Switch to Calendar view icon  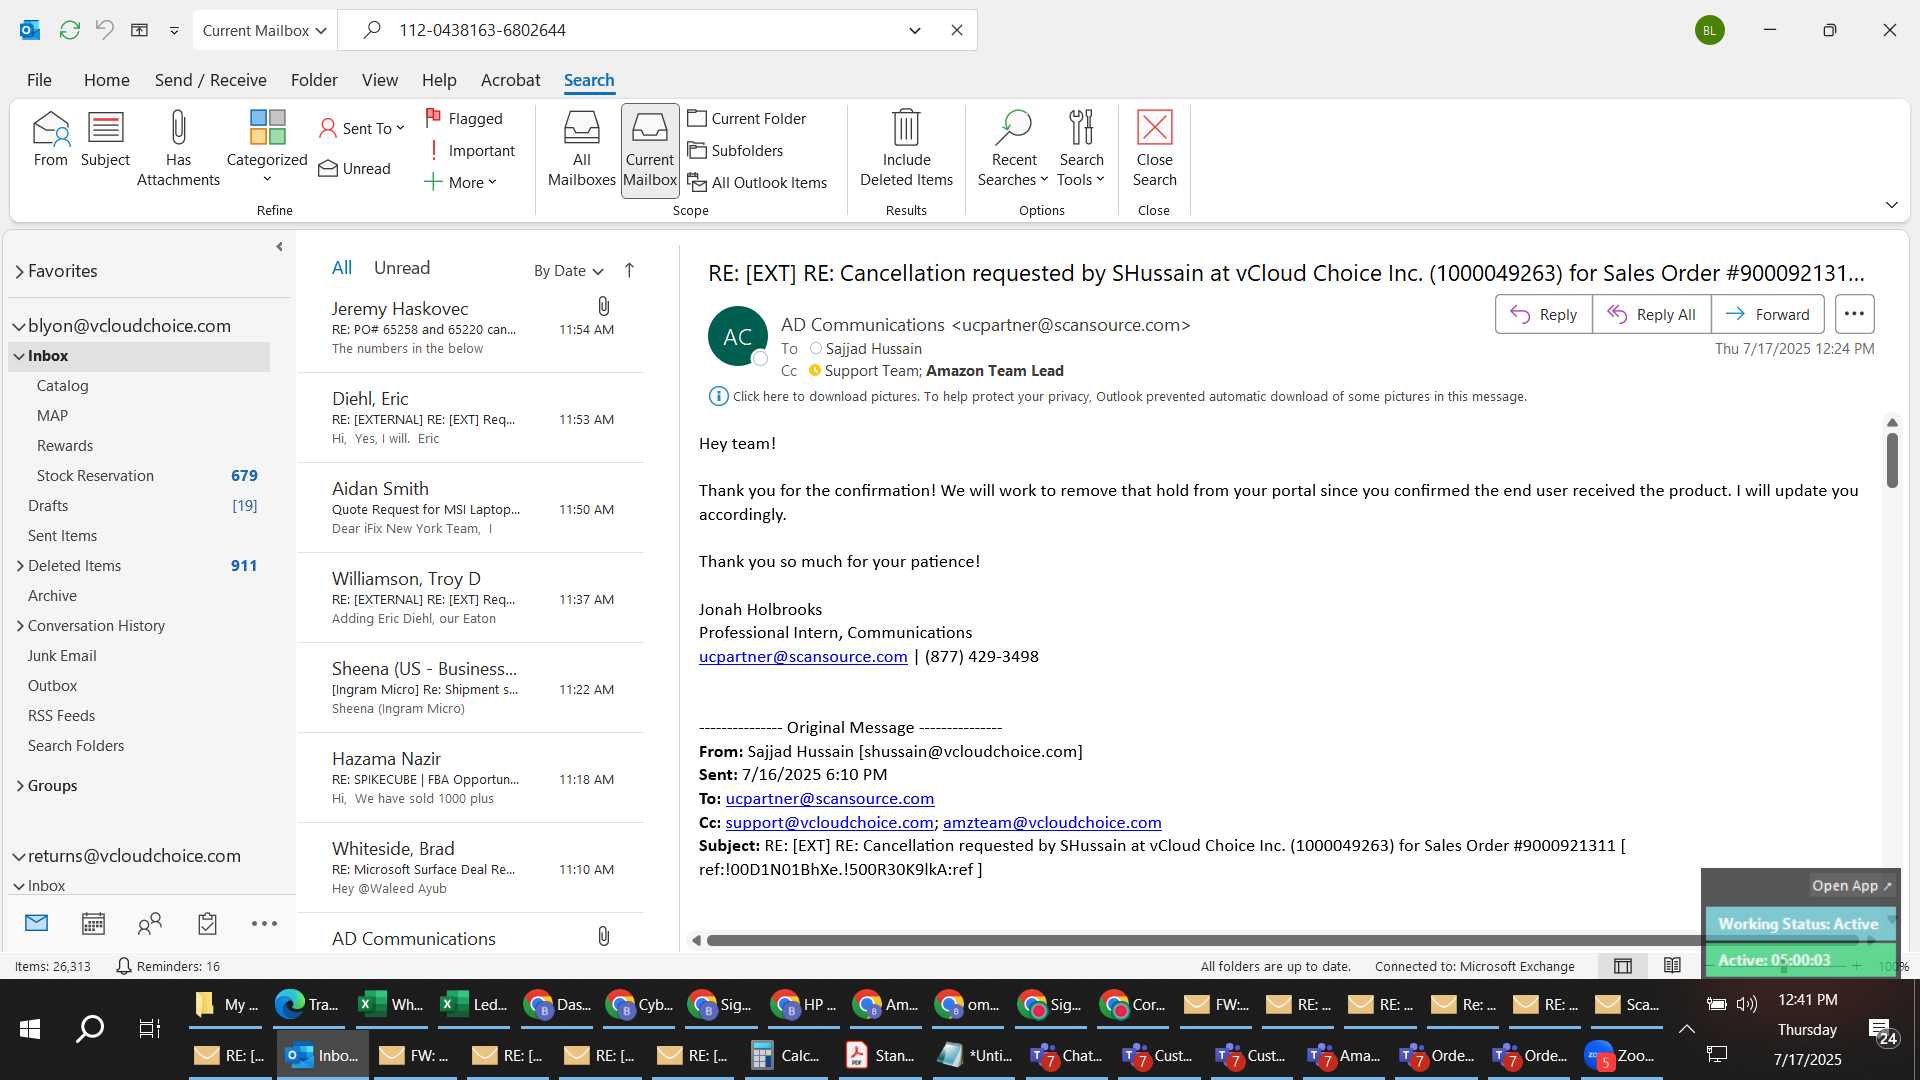[93, 924]
